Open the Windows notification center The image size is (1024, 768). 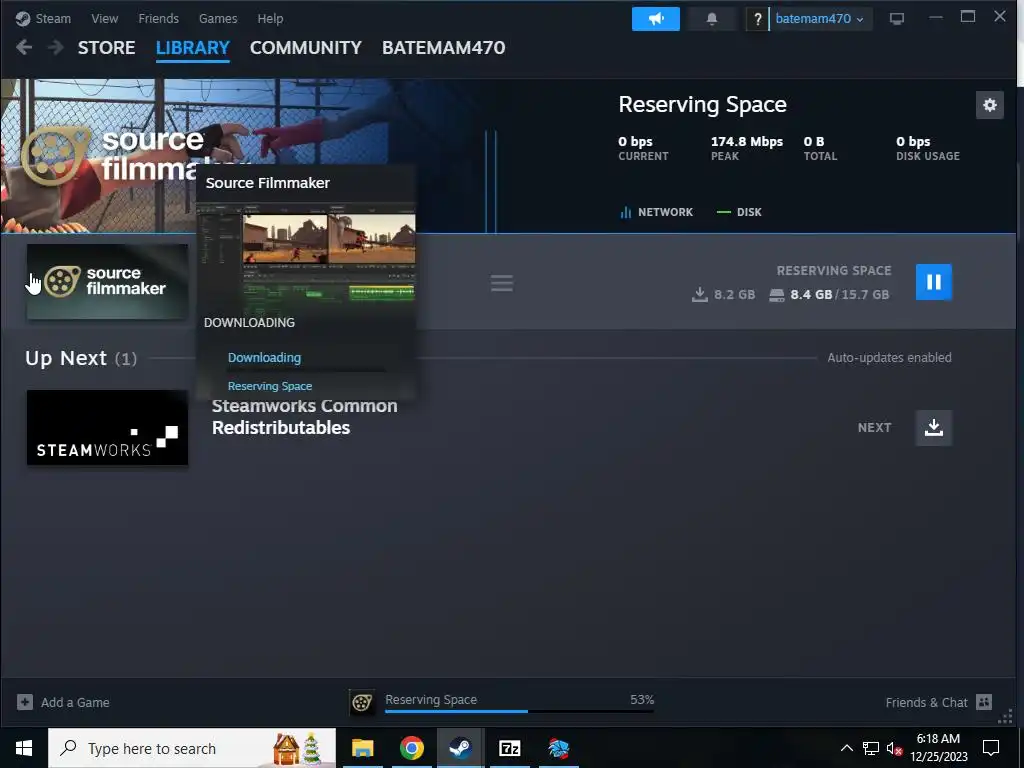(991, 748)
